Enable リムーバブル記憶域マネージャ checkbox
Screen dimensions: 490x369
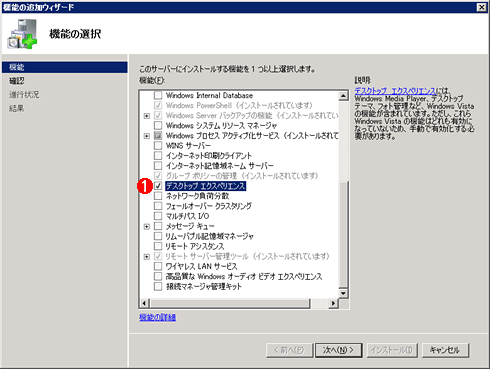point(158,236)
